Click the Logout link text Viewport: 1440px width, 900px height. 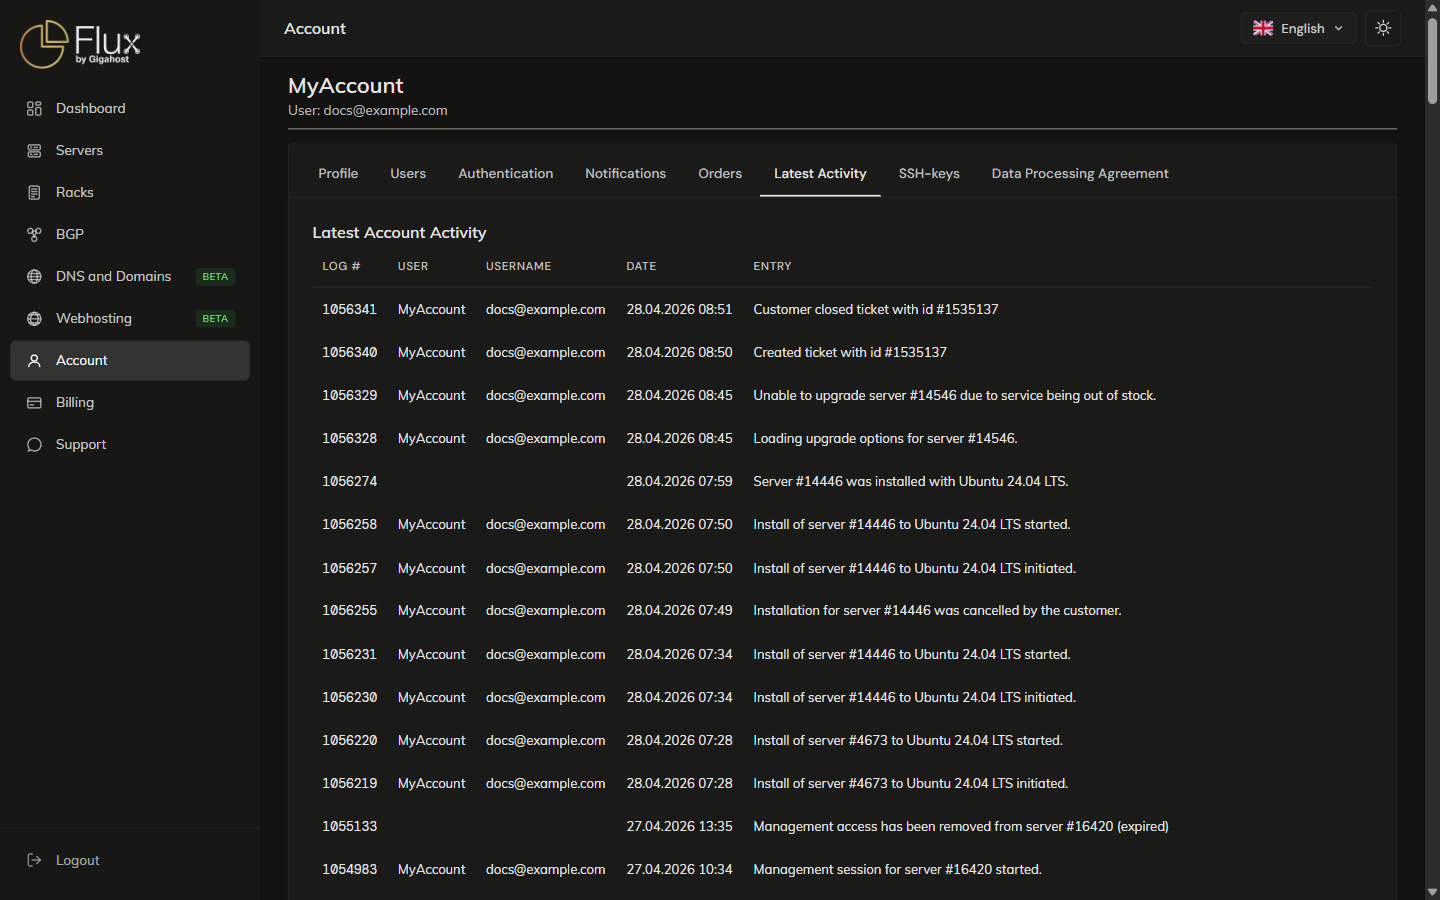click(x=77, y=860)
